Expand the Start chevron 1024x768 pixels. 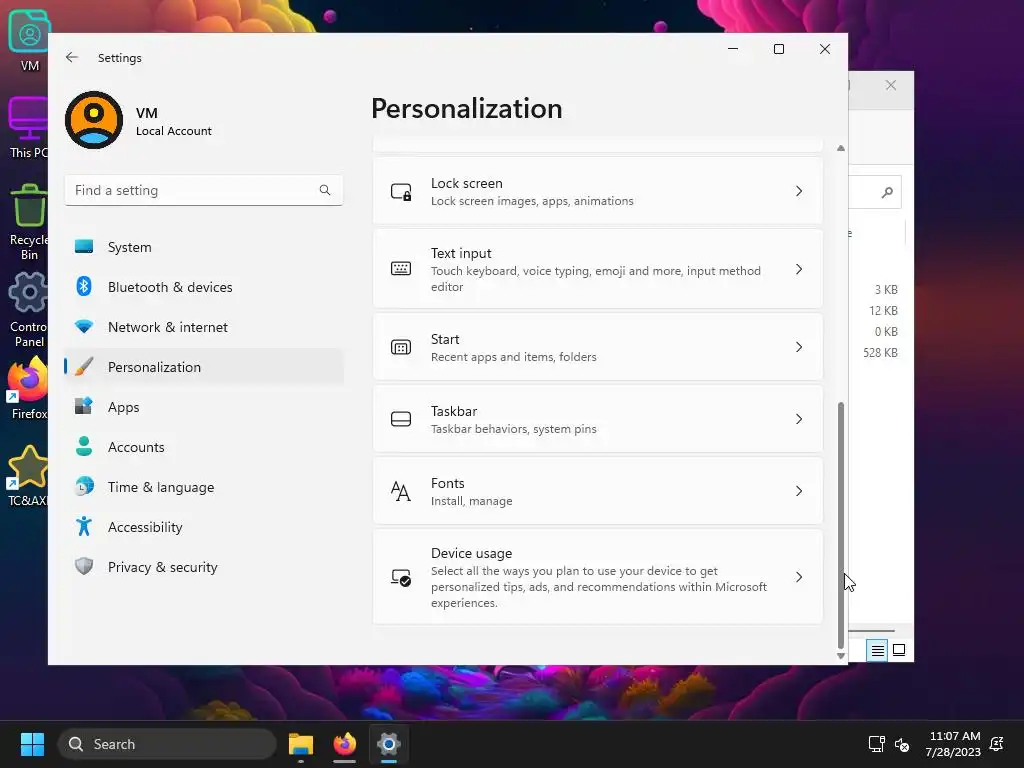click(x=799, y=347)
